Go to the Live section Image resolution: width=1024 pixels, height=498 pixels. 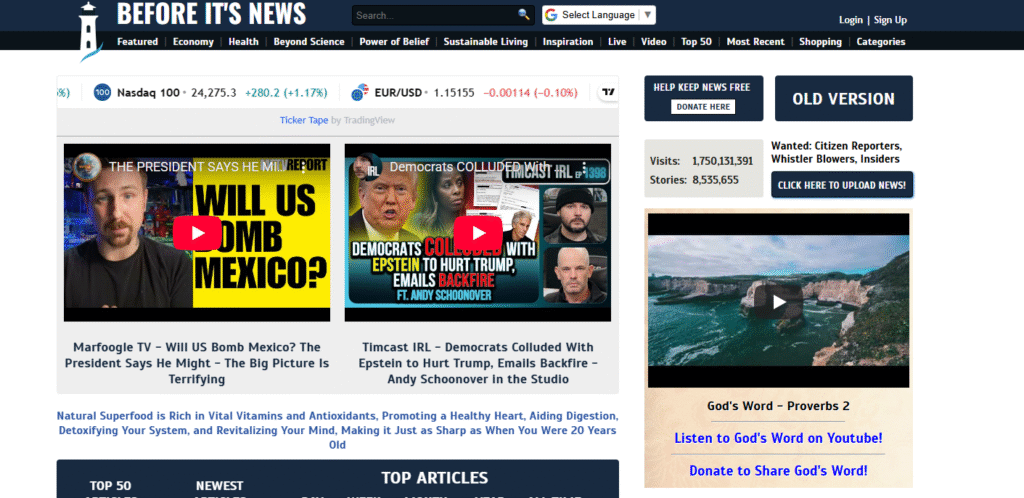pos(617,42)
